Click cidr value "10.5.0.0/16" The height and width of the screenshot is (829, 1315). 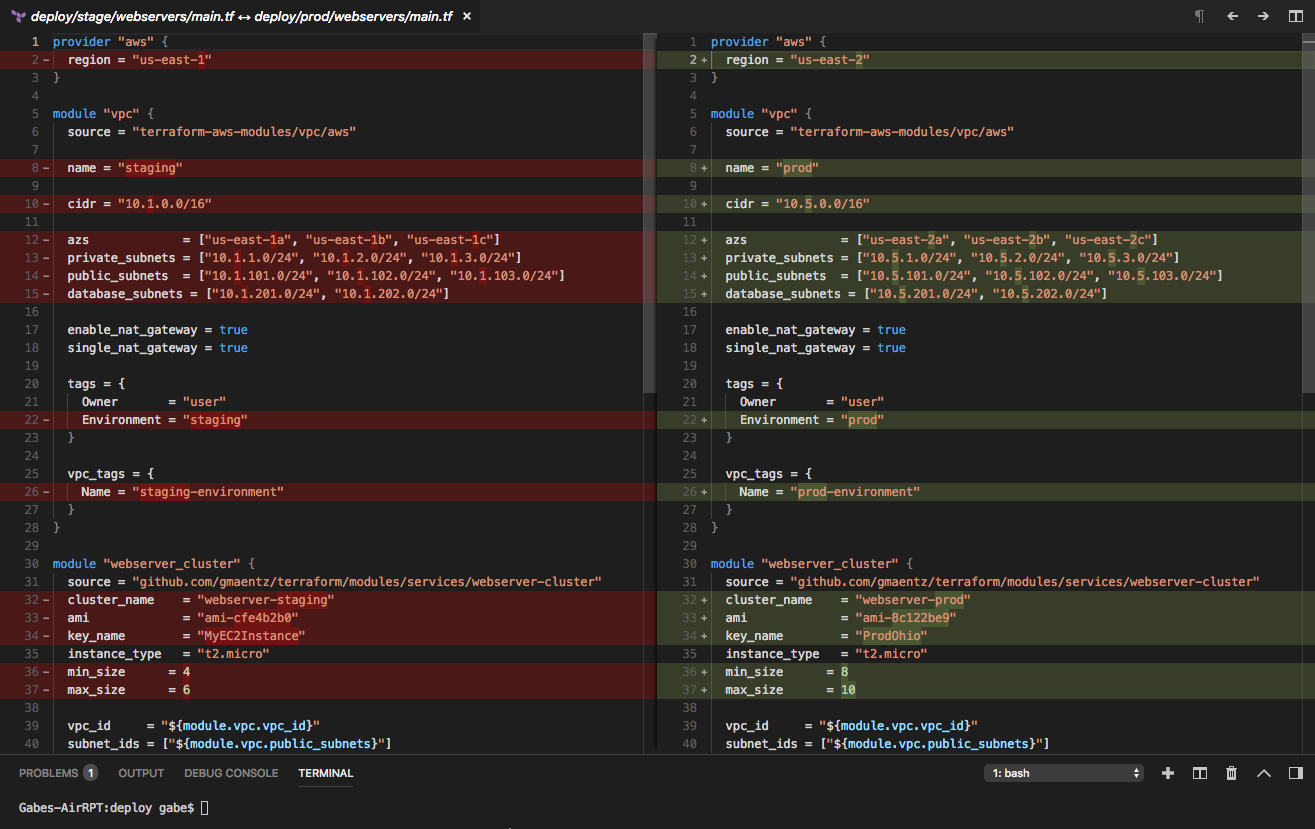(823, 204)
